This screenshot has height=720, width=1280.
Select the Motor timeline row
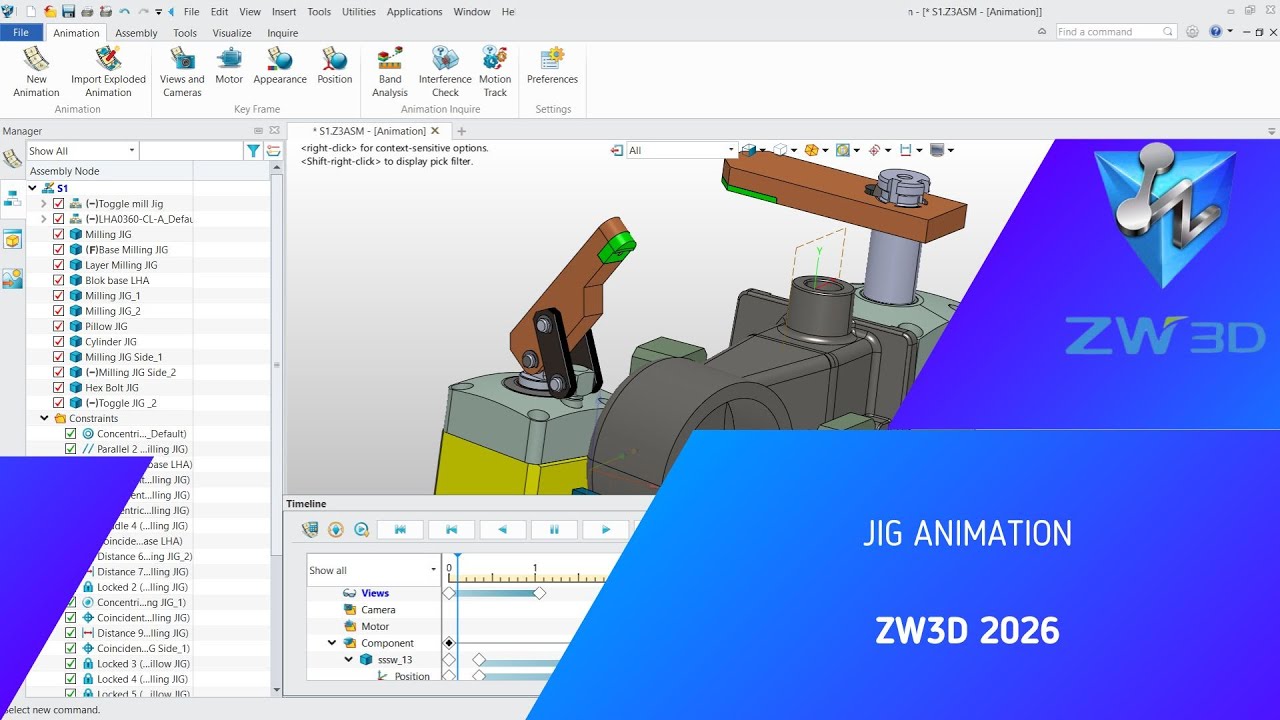point(375,626)
